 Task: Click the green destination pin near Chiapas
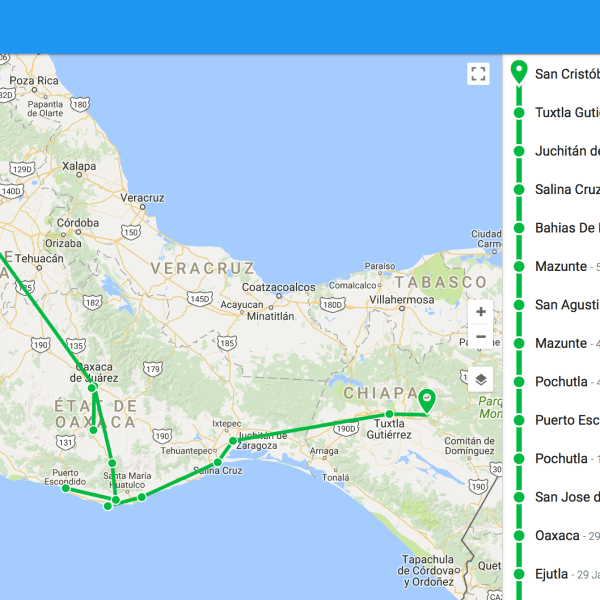tap(427, 401)
